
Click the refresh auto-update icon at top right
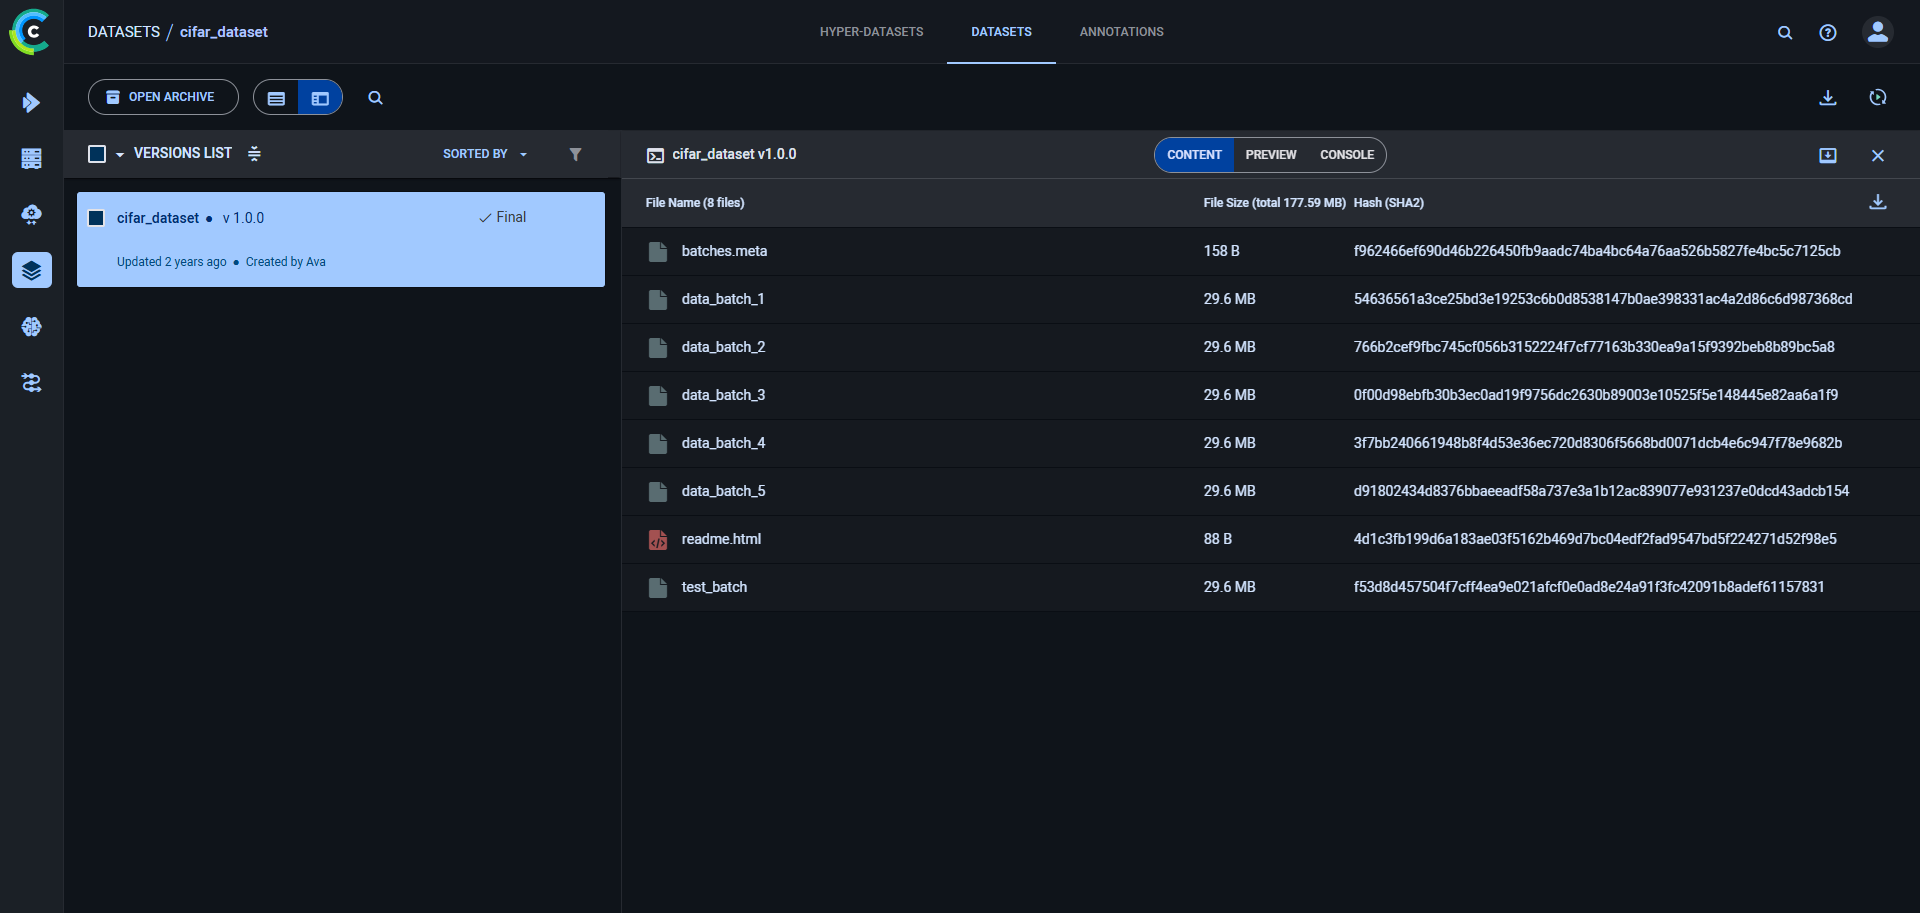1877,98
